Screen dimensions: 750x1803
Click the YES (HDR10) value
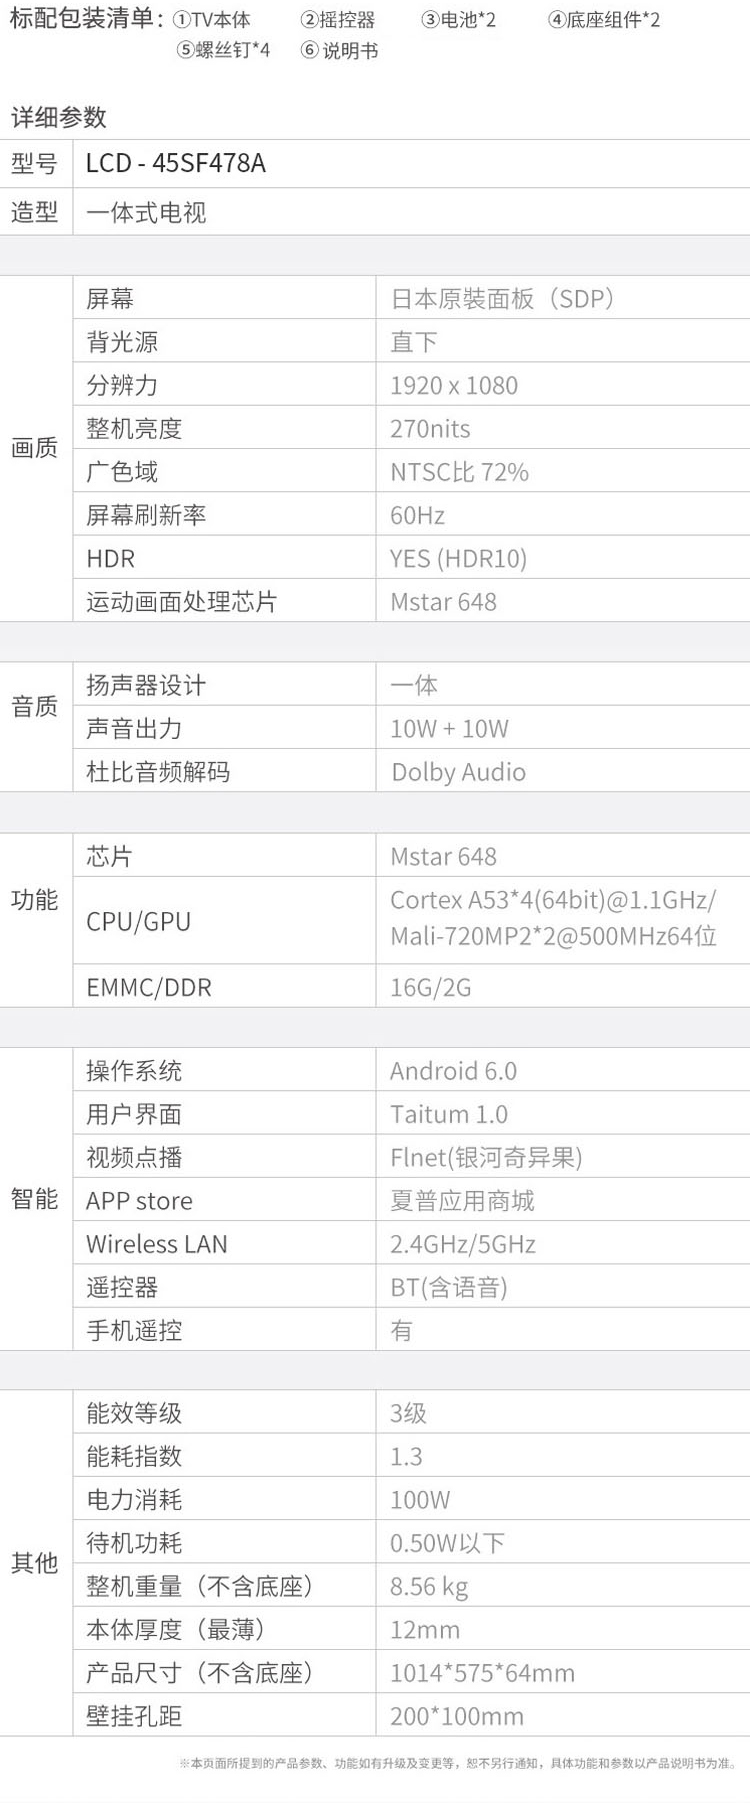point(458,558)
